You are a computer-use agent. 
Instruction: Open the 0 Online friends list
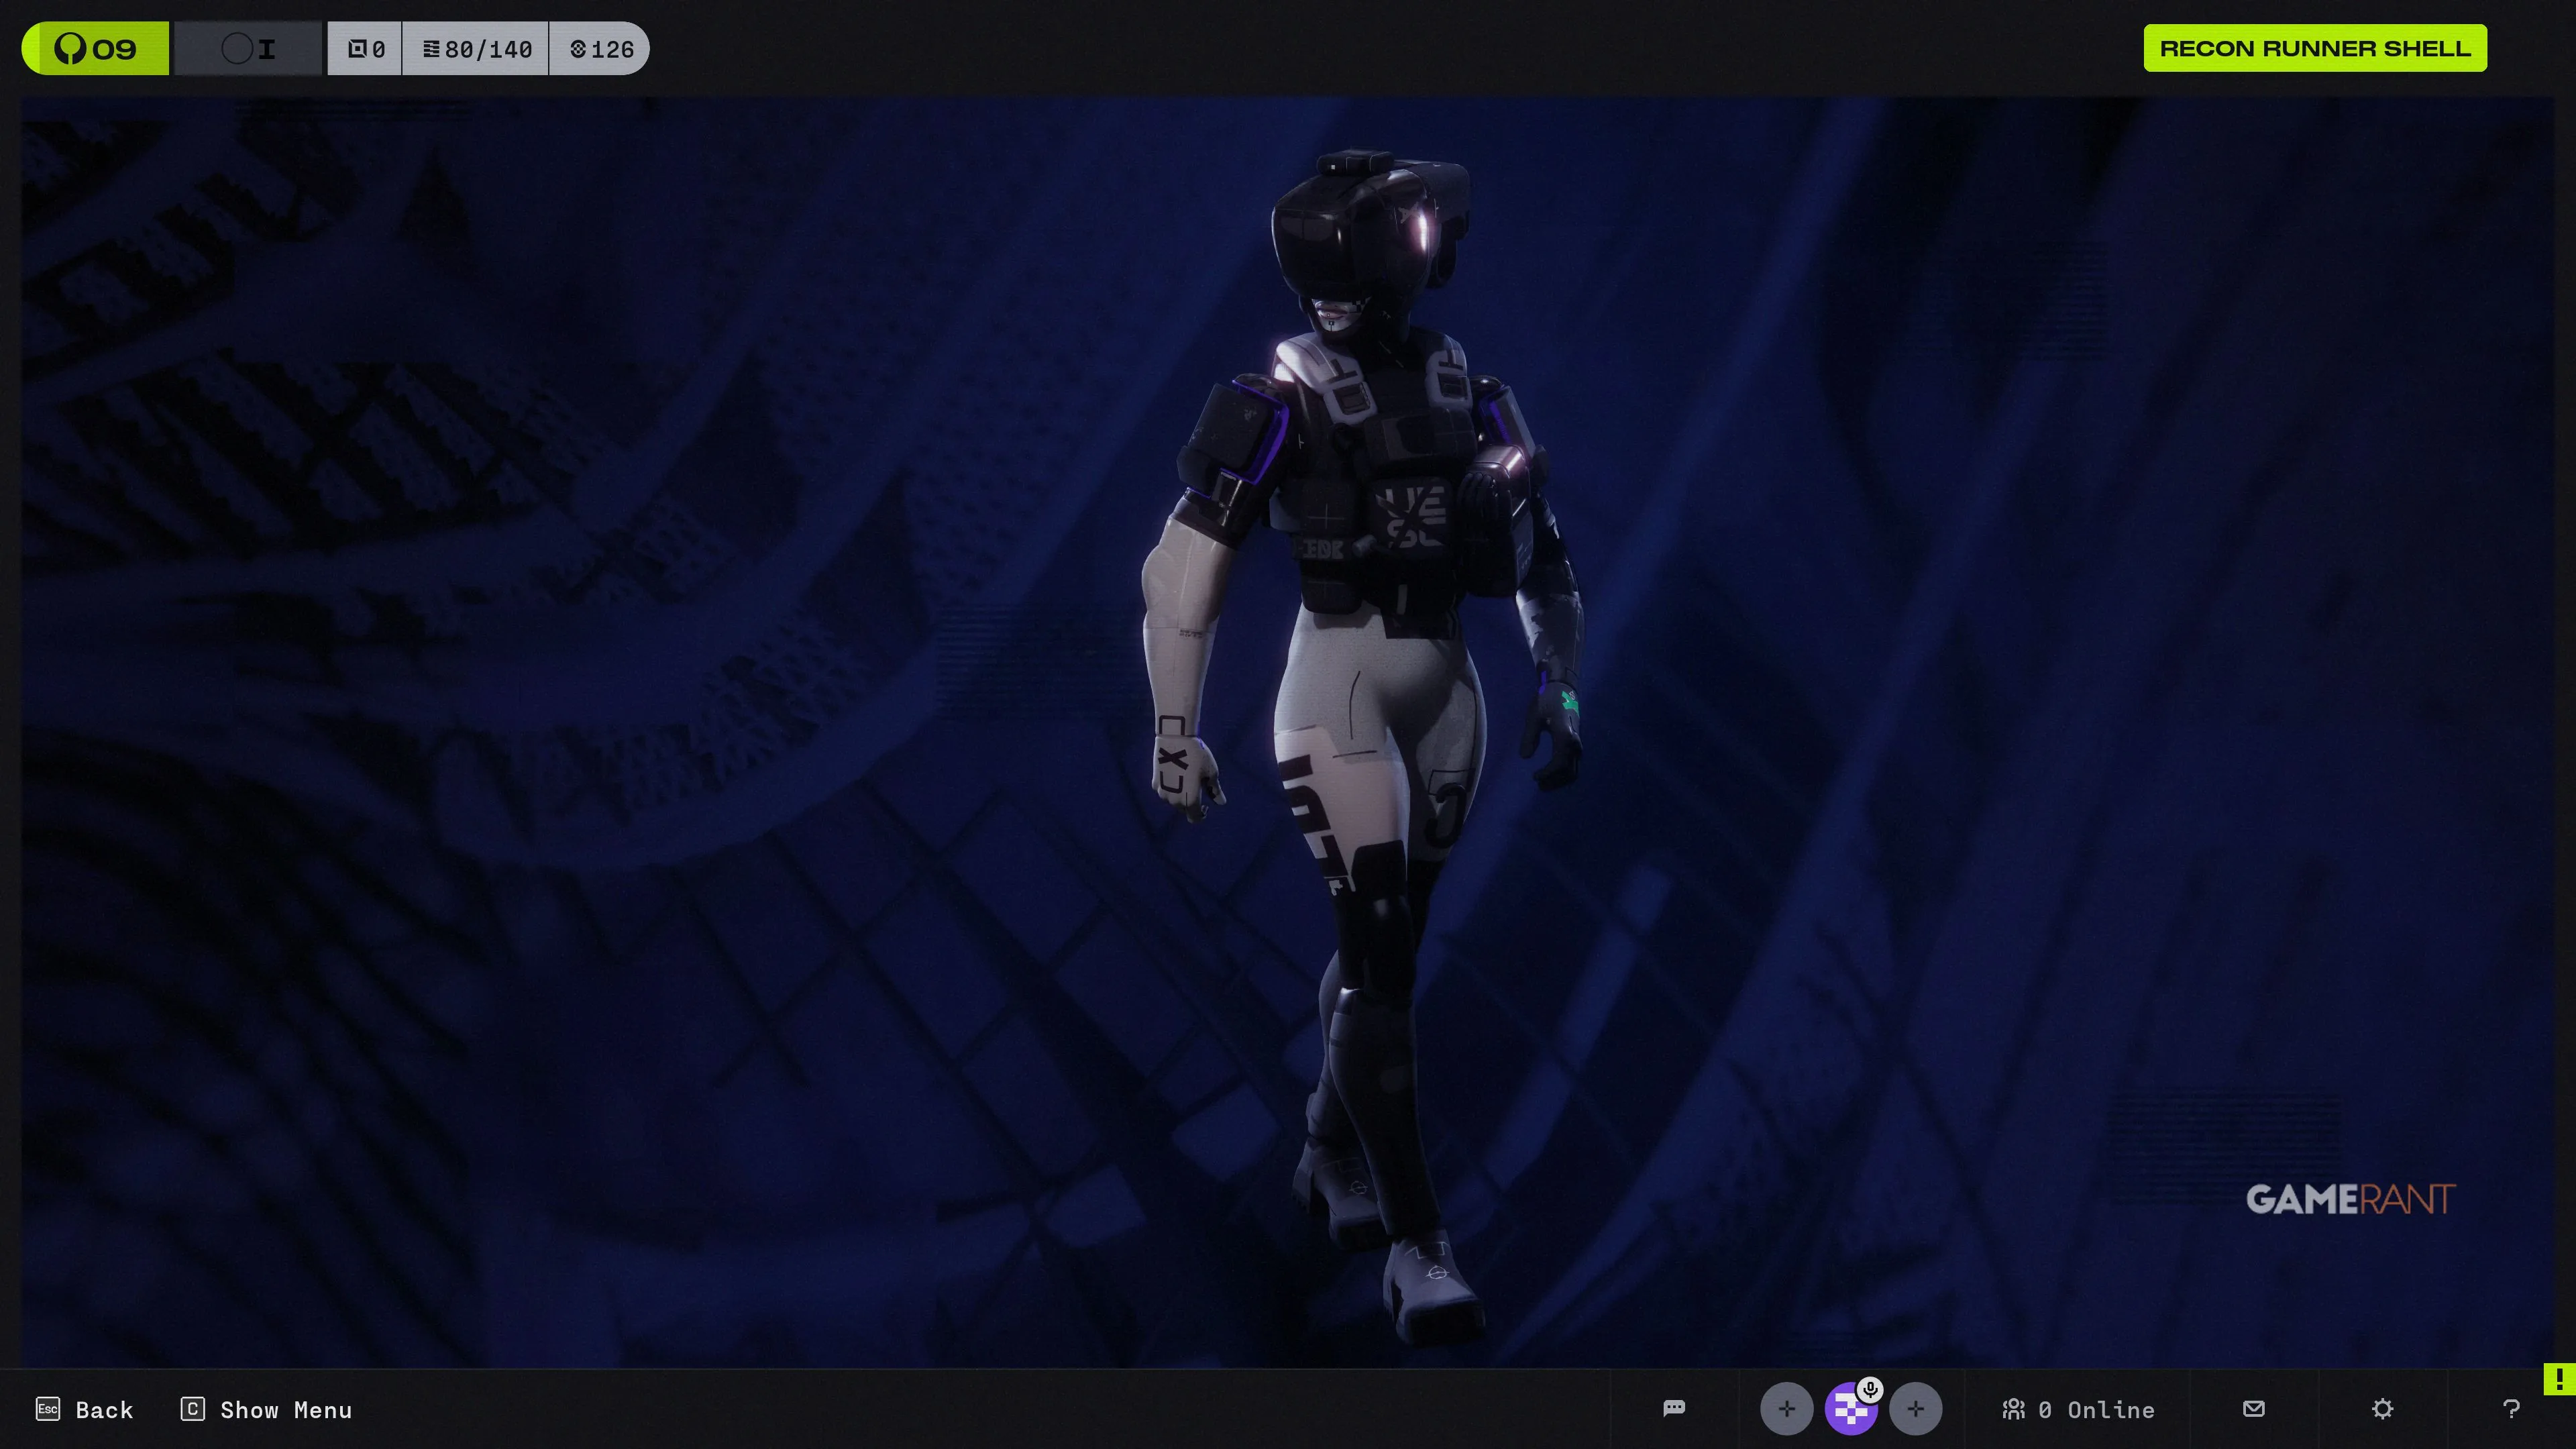coord(2078,1409)
